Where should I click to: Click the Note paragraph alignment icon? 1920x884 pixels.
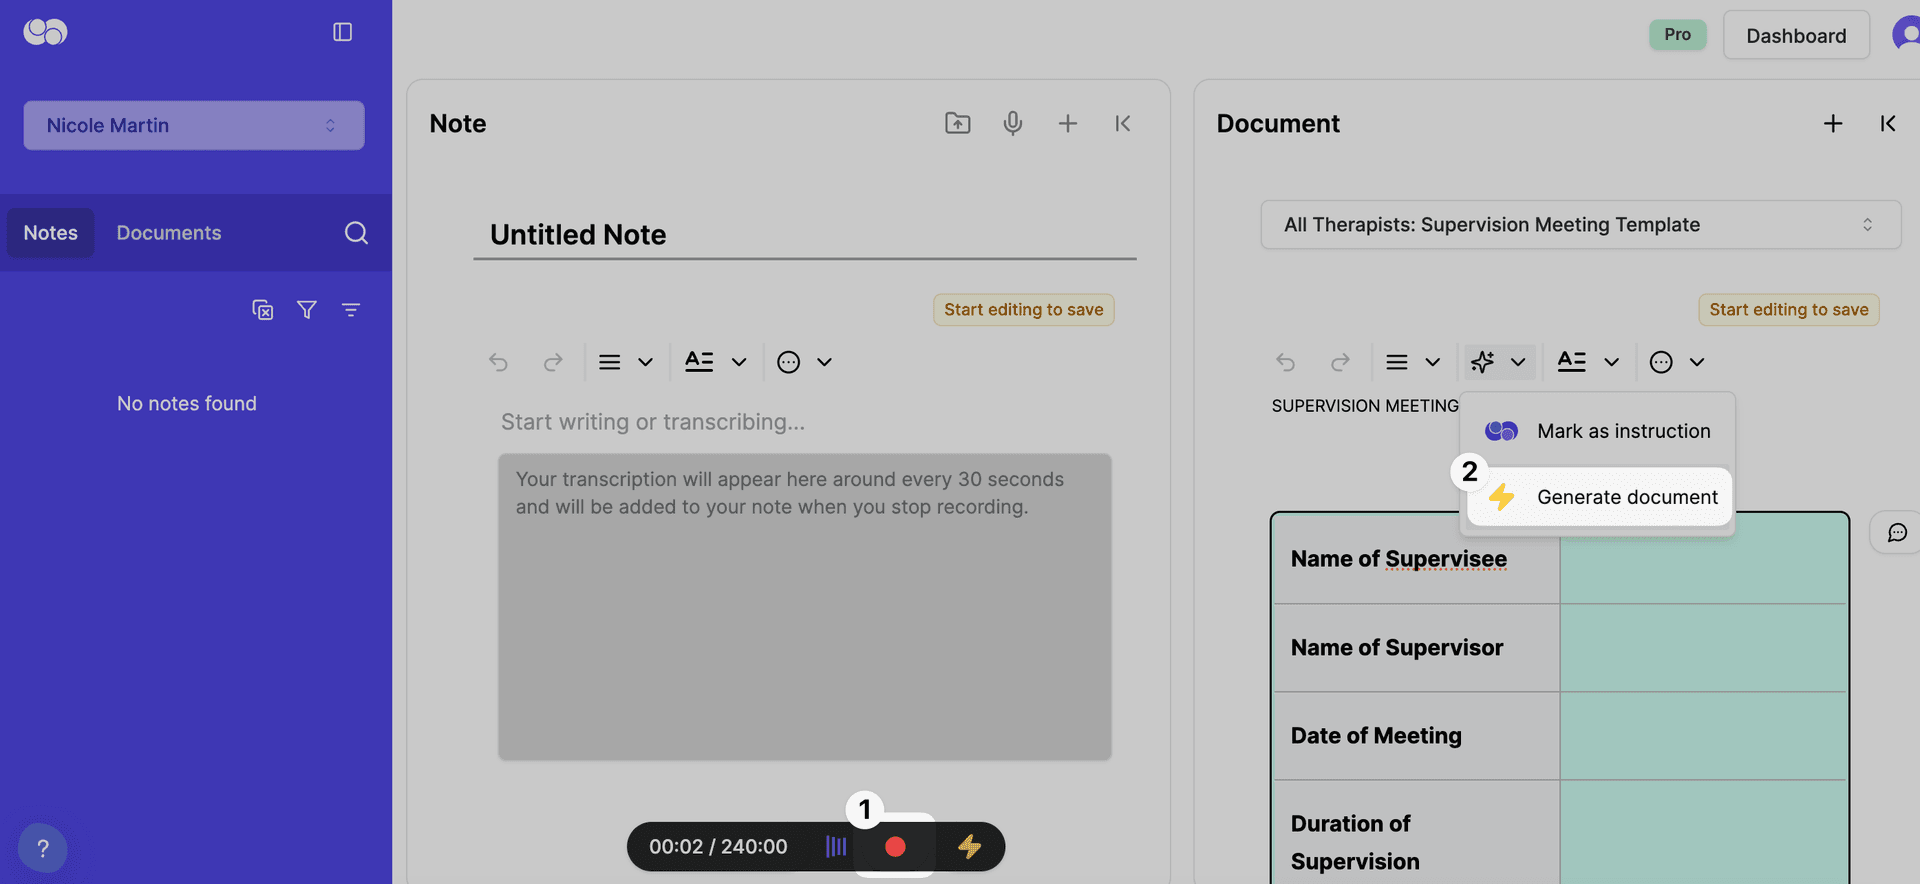click(x=610, y=362)
